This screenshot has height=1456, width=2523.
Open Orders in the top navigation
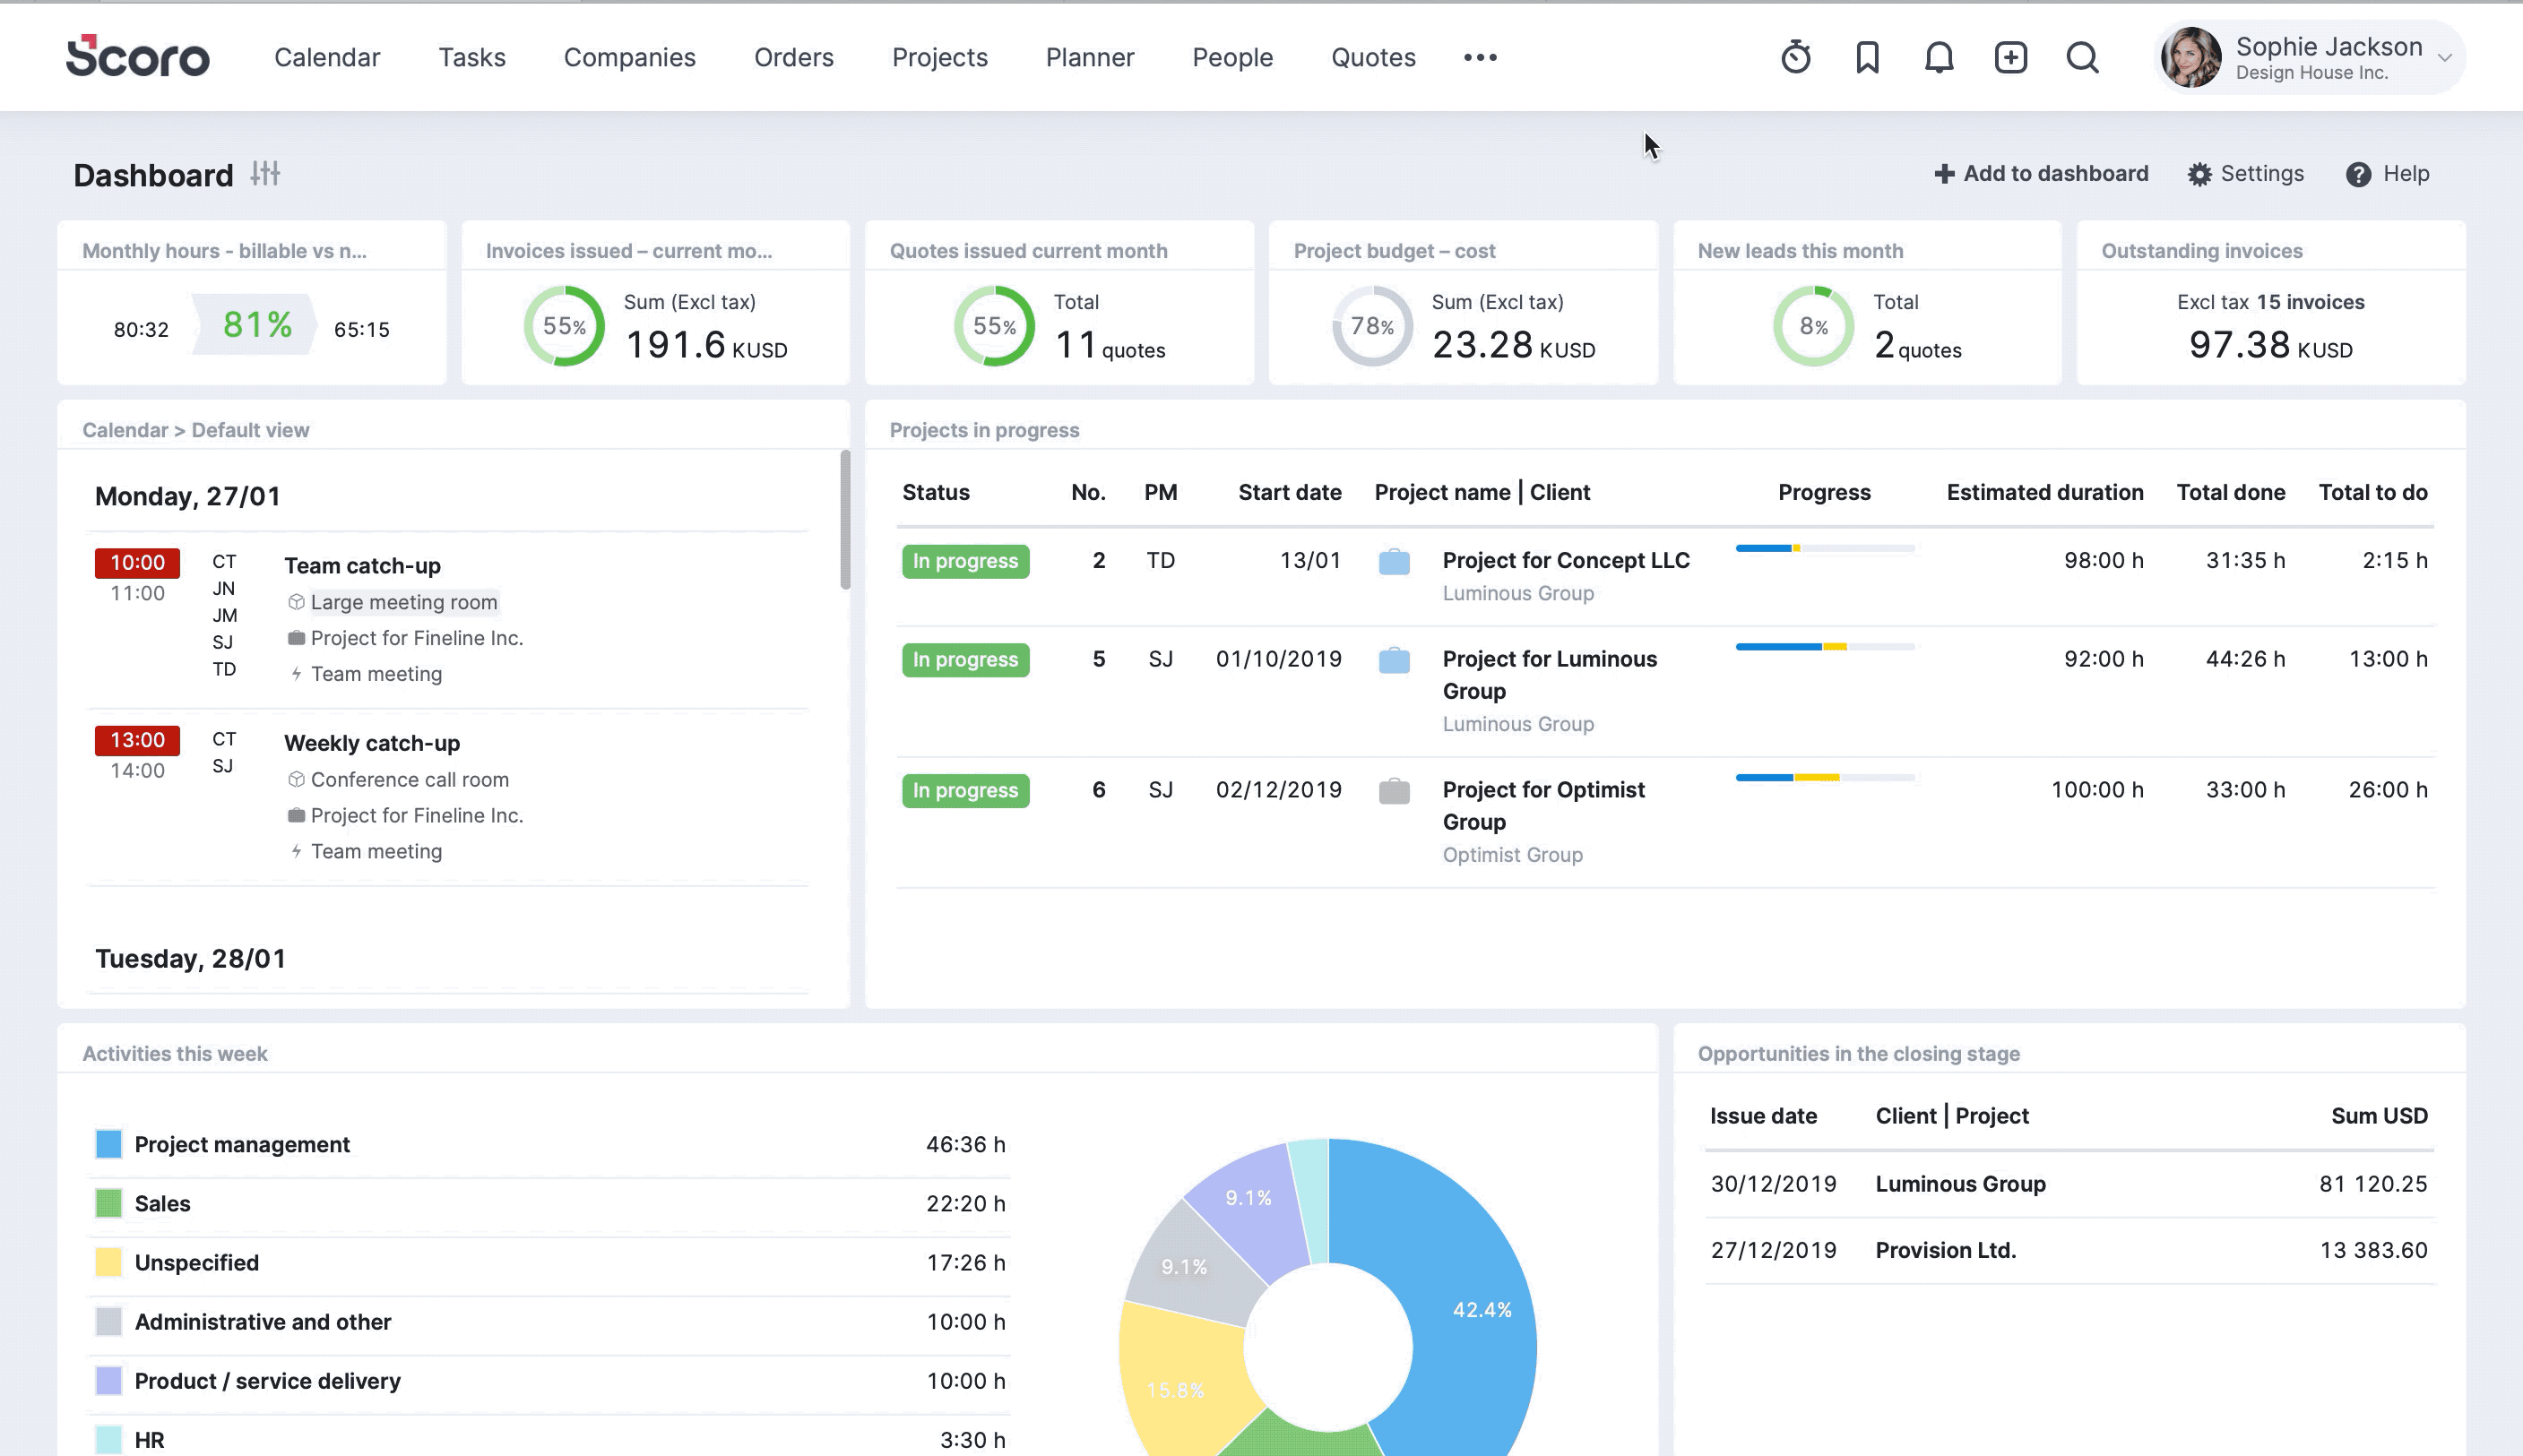794,57
